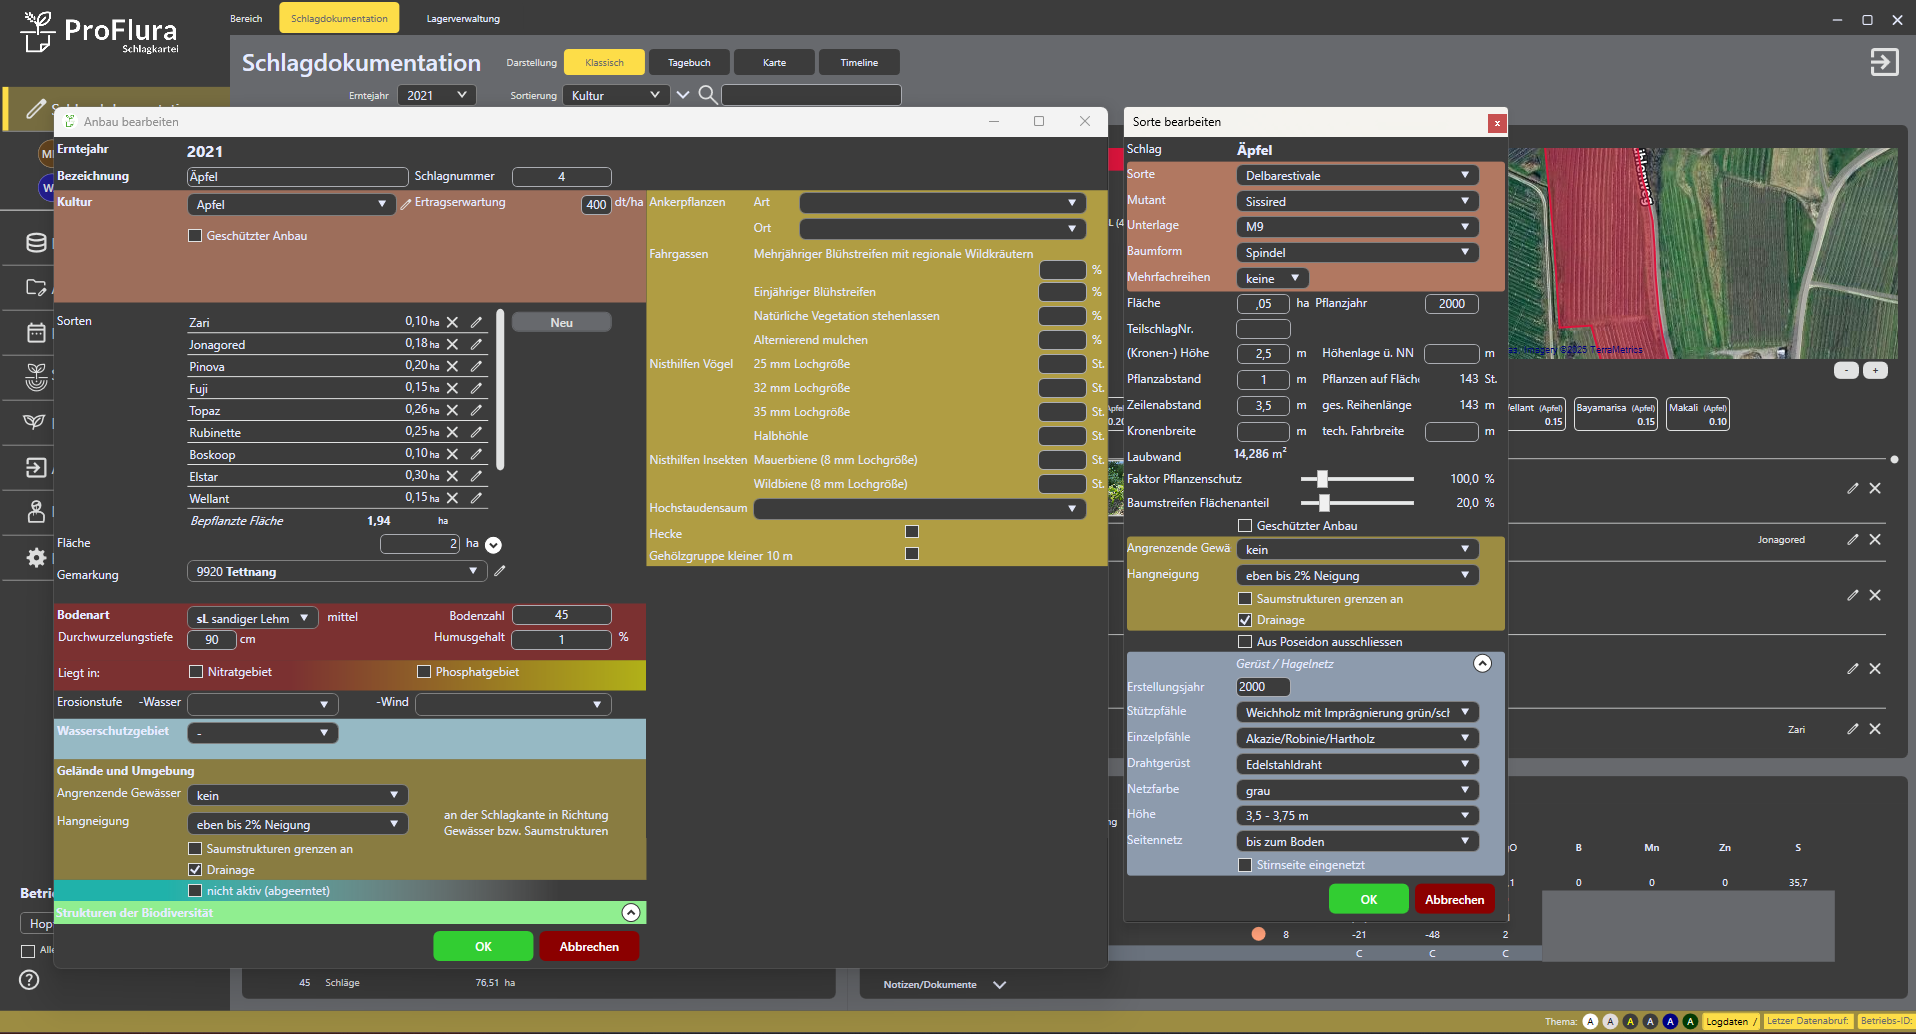Toggle Aus Poseidon ausschliessen checkbox
Viewport: 1916px width, 1034px height.
(x=1245, y=642)
